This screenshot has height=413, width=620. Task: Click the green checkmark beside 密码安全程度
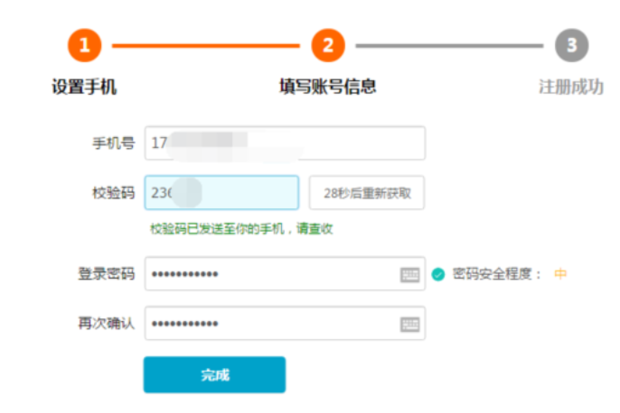tap(438, 274)
